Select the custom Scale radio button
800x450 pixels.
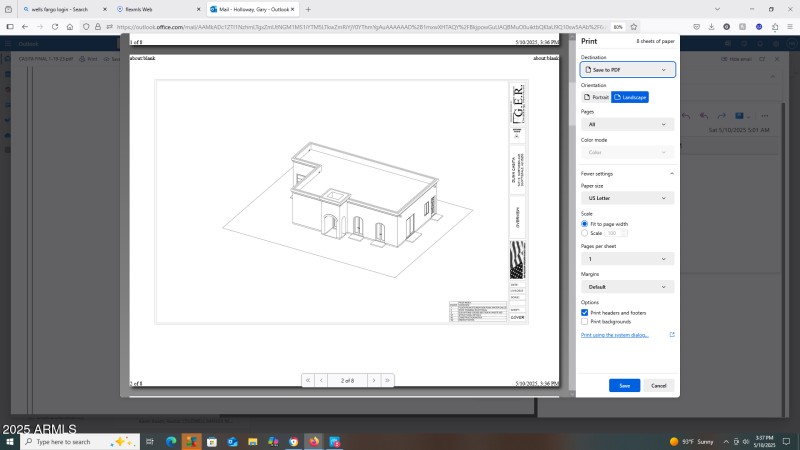pos(585,233)
